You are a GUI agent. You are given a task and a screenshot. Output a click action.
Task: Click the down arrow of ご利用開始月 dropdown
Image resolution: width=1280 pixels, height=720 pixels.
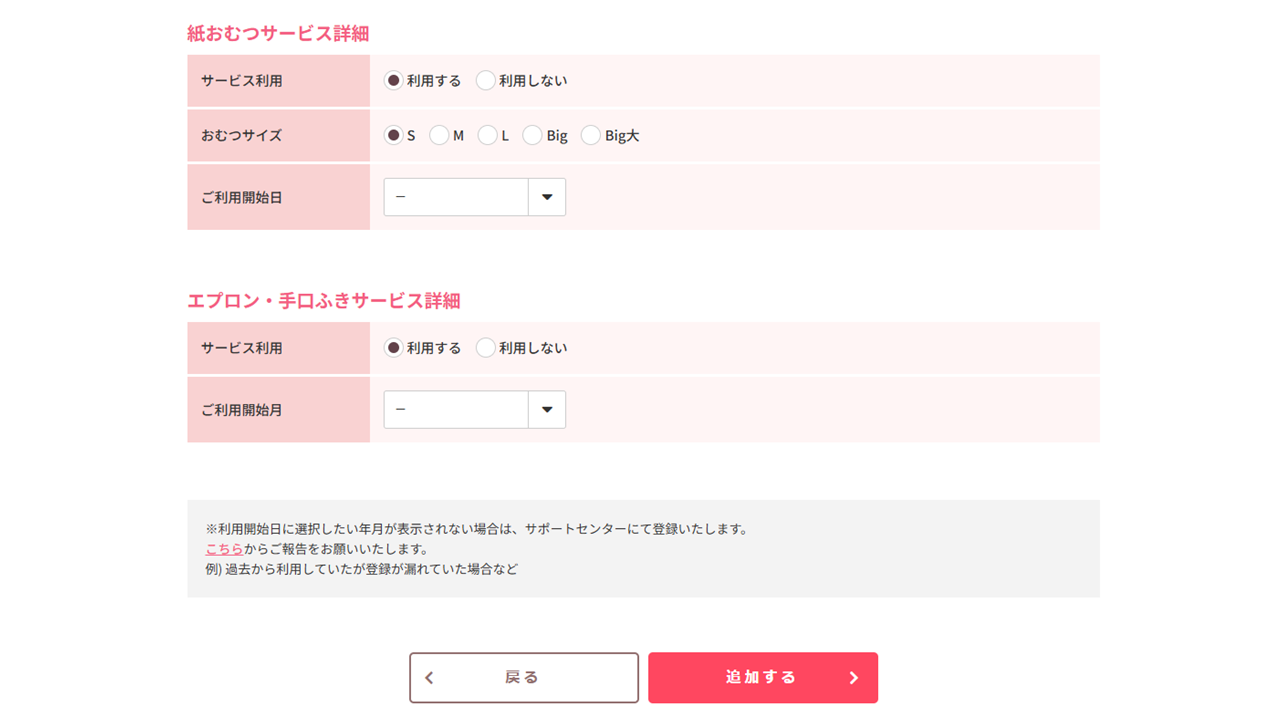[547, 410]
